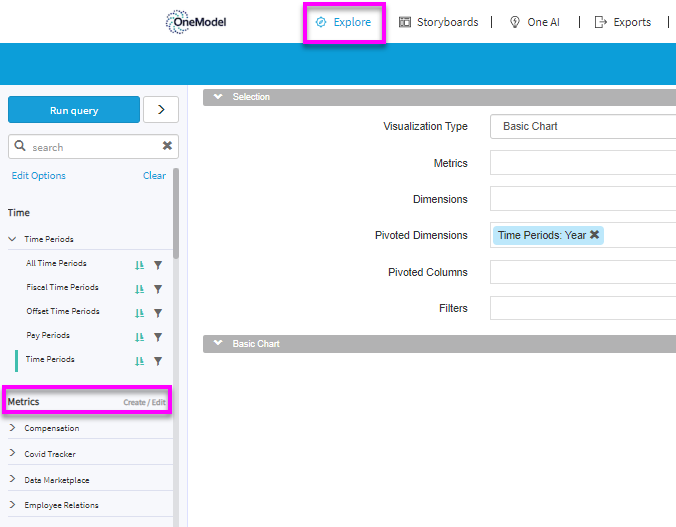Clear the search box with the X icon

pos(167,146)
